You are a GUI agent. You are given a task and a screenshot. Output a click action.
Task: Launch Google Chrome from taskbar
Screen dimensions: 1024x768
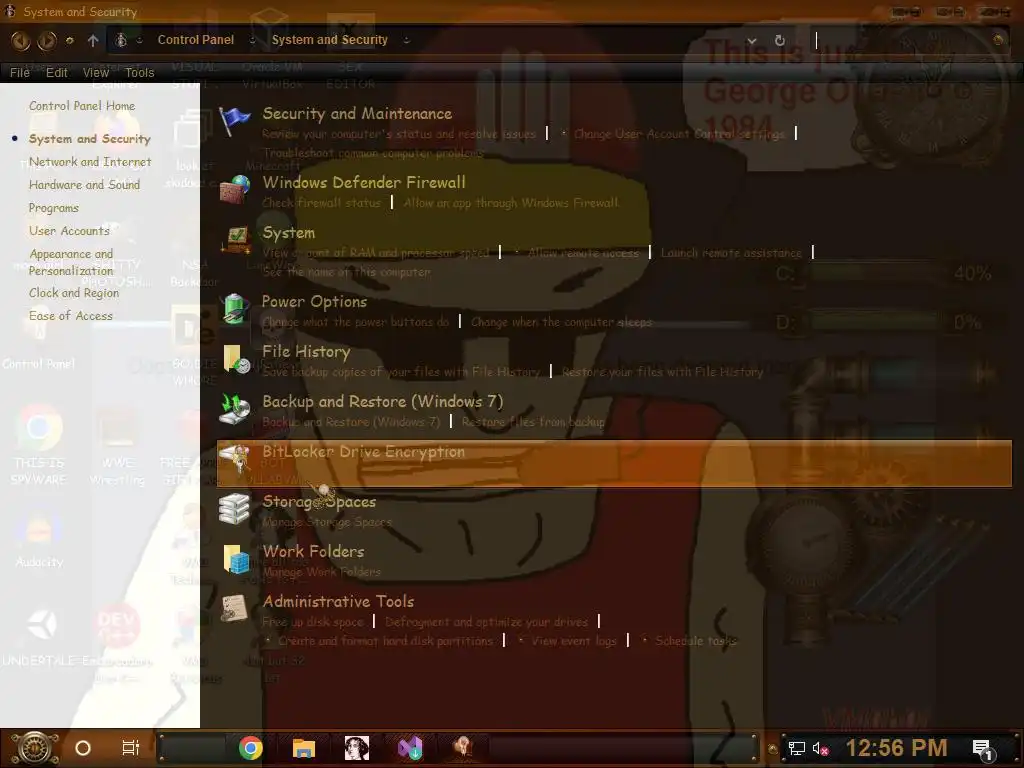(251, 748)
